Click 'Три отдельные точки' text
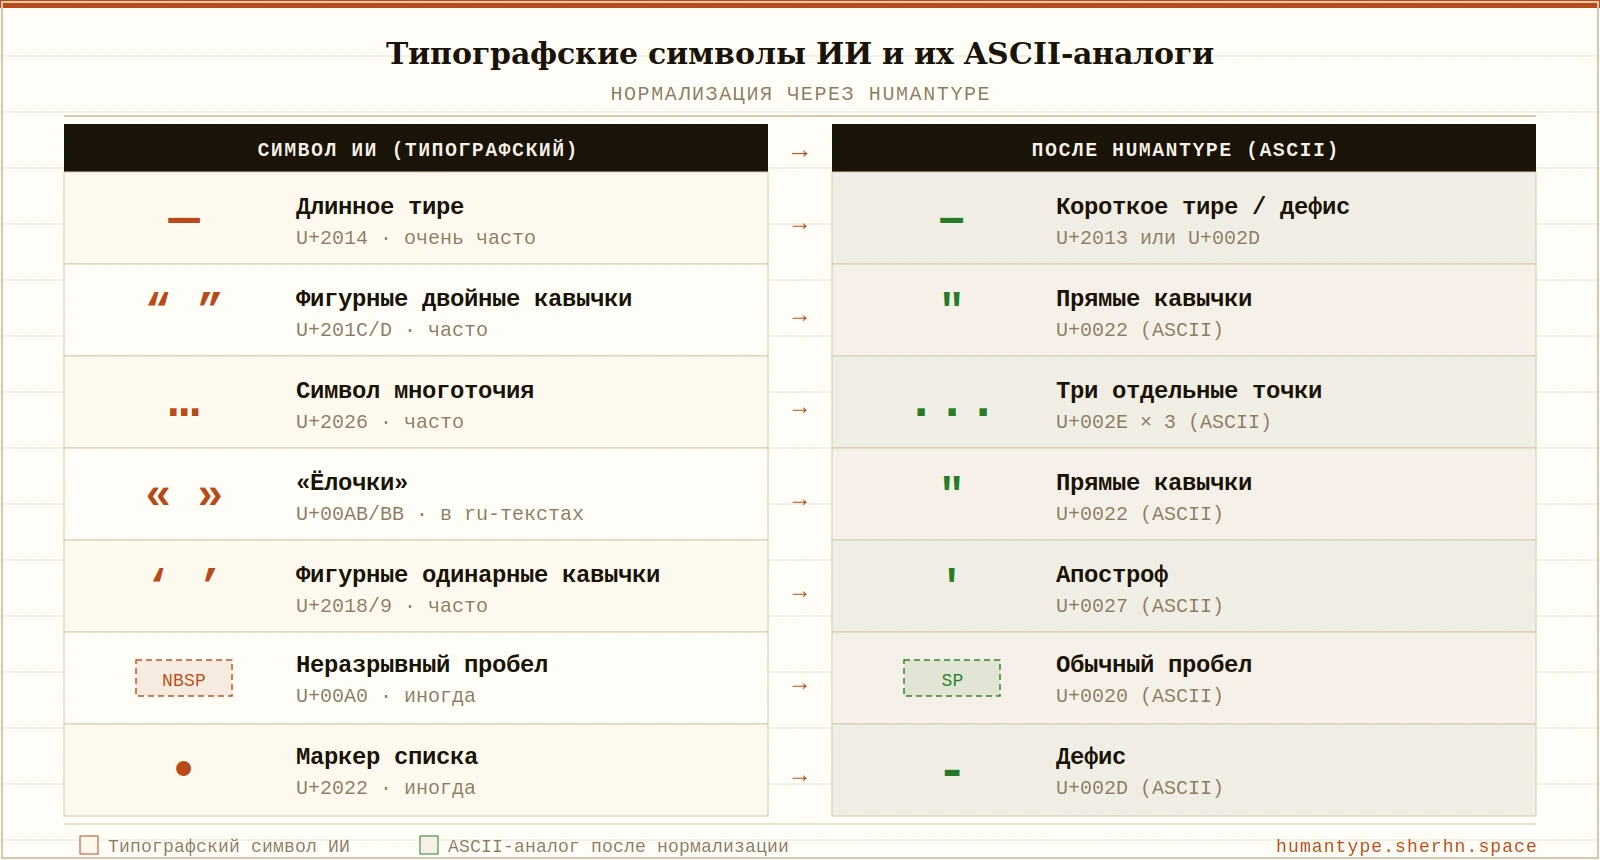Viewport: 1600px width, 860px height. coord(1189,390)
